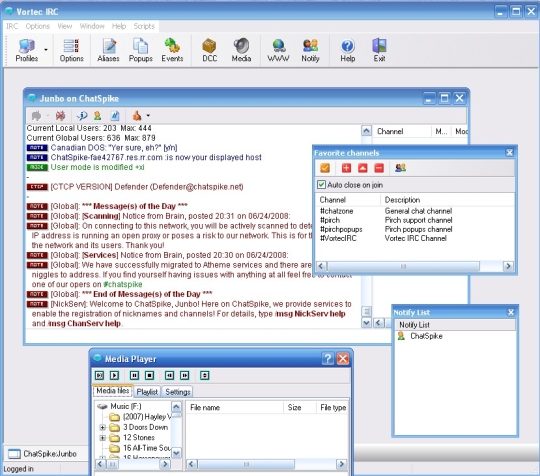Click the Notify List column header
Viewport: 540px width, 476px height.
click(x=455, y=325)
